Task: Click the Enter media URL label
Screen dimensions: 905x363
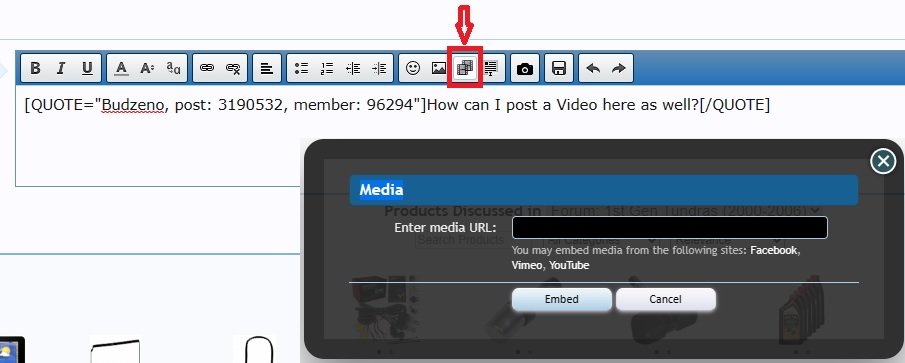Action: click(445, 227)
